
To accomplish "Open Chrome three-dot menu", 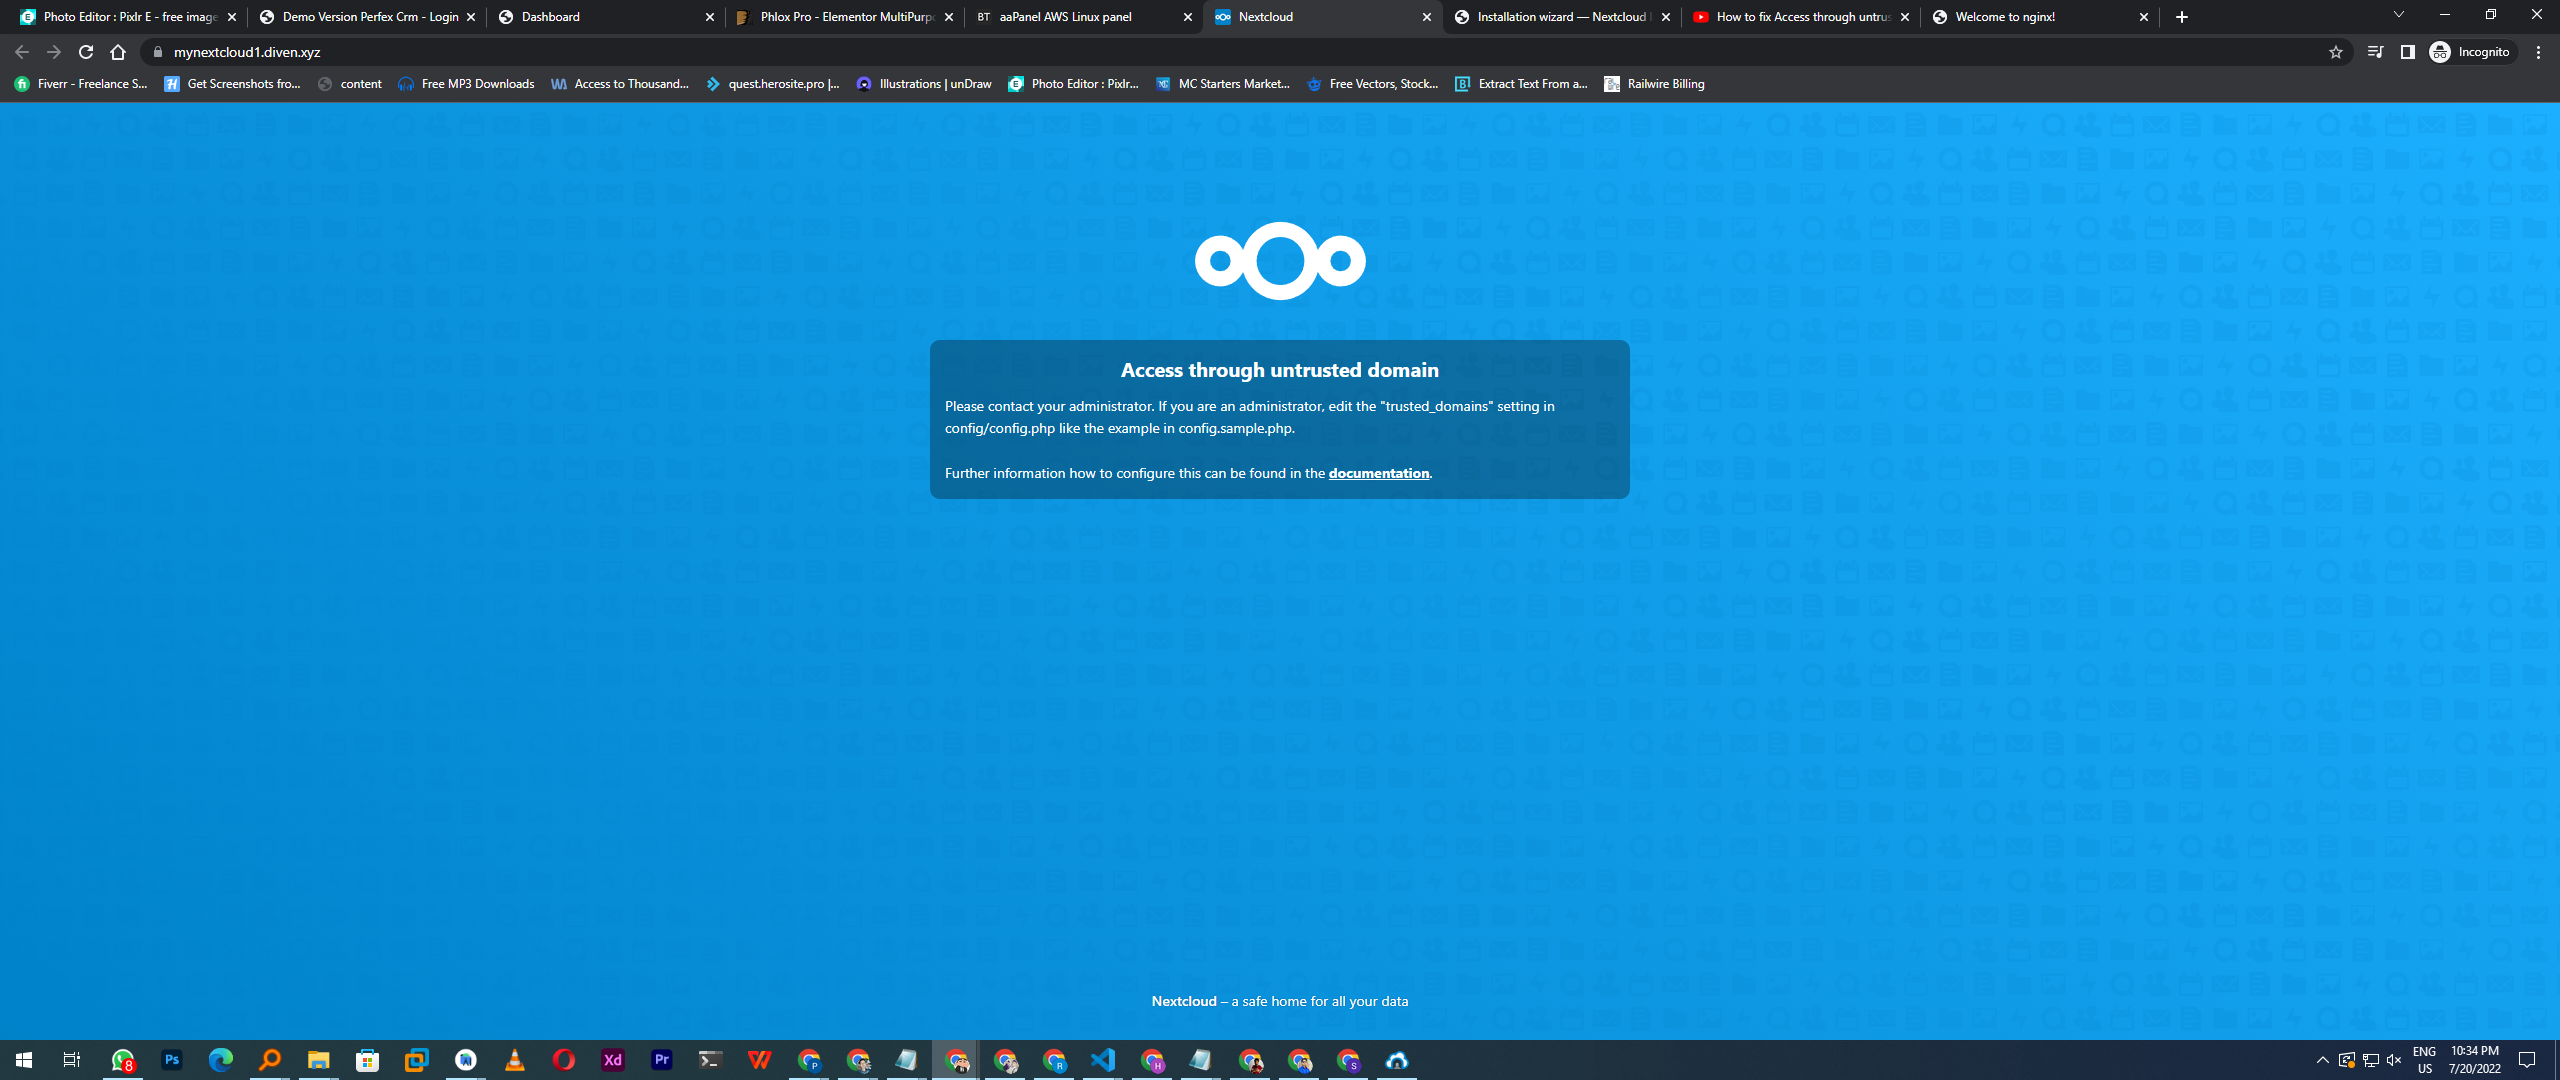I will coord(2538,52).
